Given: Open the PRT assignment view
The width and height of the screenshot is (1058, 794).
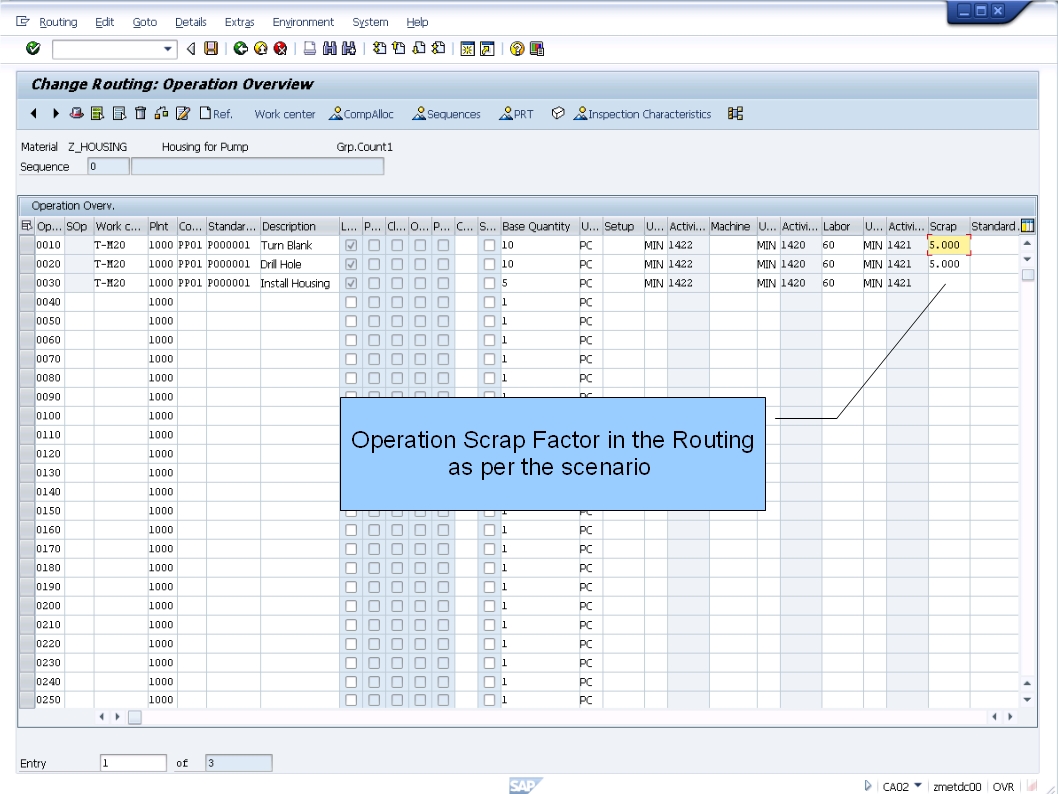Looking at the screenshot, I should tap(517, 114).
